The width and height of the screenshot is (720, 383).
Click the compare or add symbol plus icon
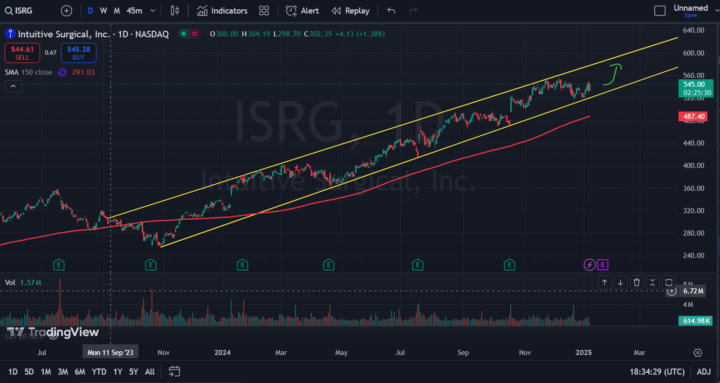(x=67, y=11)
